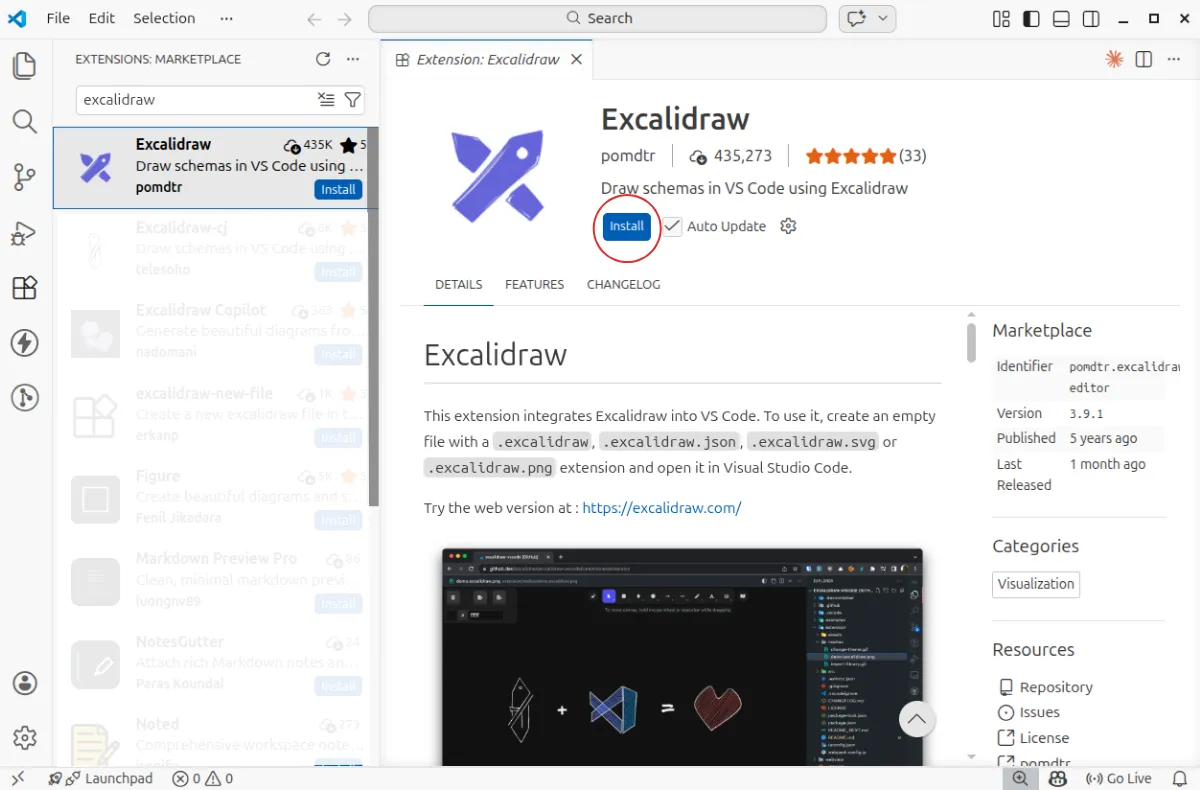The width and height of the screenshot is (1200, 790).
Task: Split the editor to the right
Action: tap(1144, 60)
